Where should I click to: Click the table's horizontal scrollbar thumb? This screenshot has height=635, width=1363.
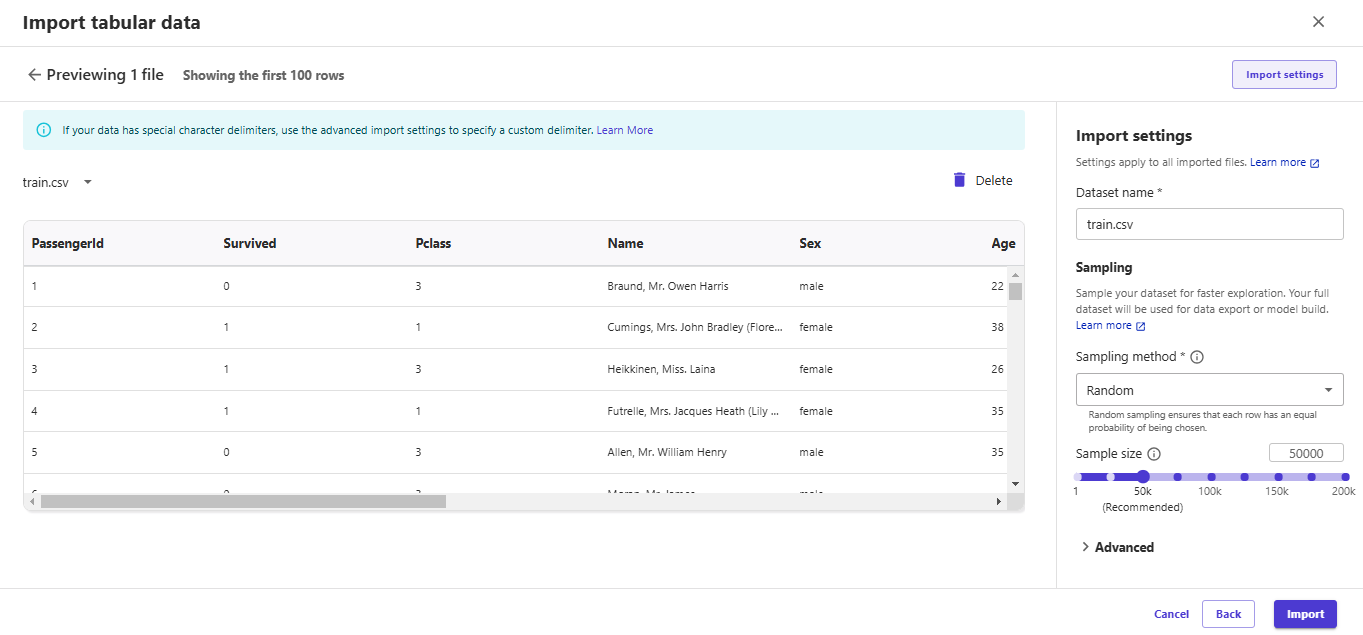243,501
